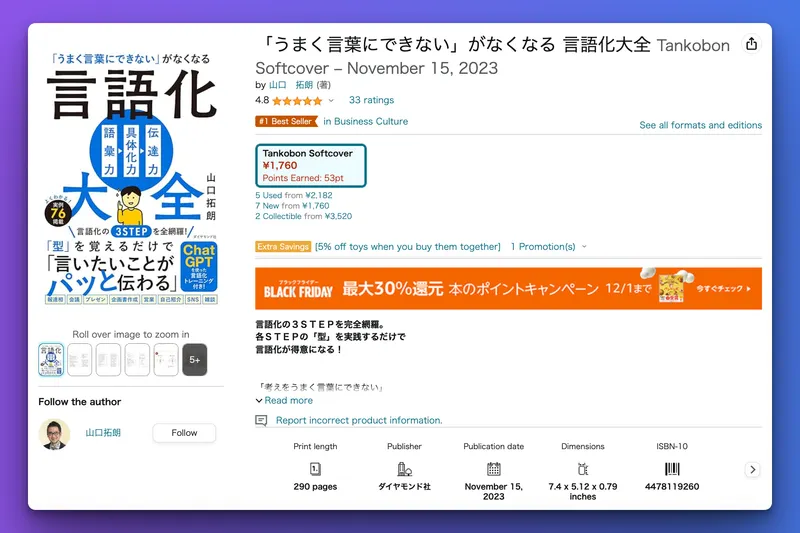Image resolution: width=800 pixels, height=533 pixels.
Task: Select the second preview page thumbnail
Action: pos(80,360)
